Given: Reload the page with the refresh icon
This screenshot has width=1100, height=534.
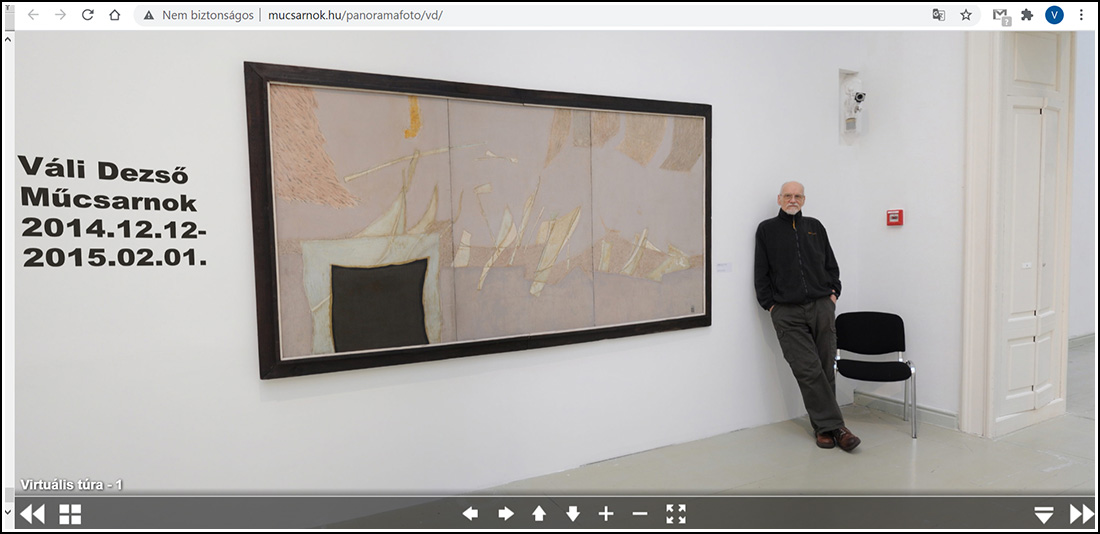Looking at the screenshot, I should (88, 15).
